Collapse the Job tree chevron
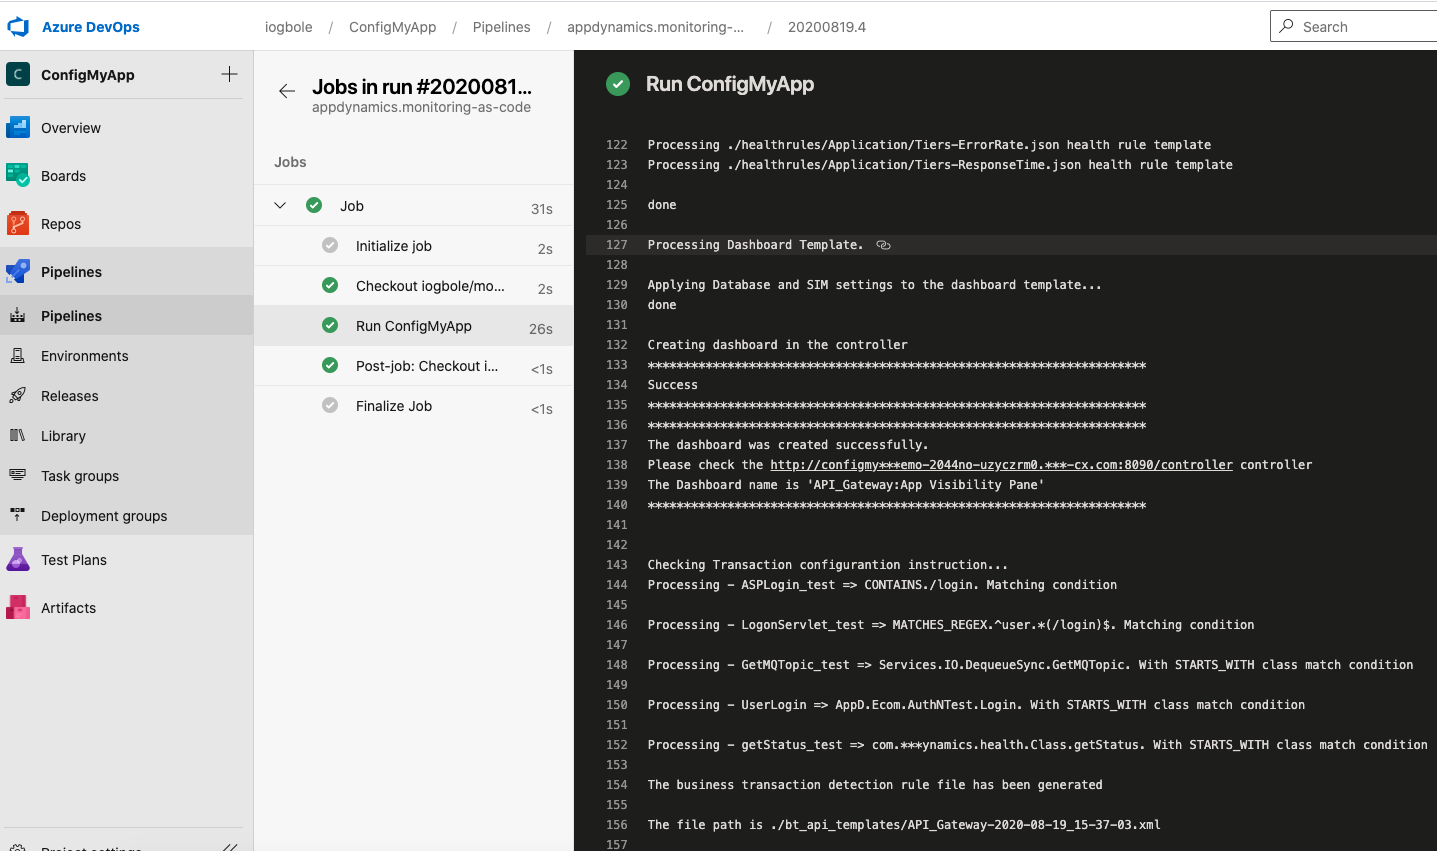Screen dimensions: 1437x851 (x=280, y=205)
